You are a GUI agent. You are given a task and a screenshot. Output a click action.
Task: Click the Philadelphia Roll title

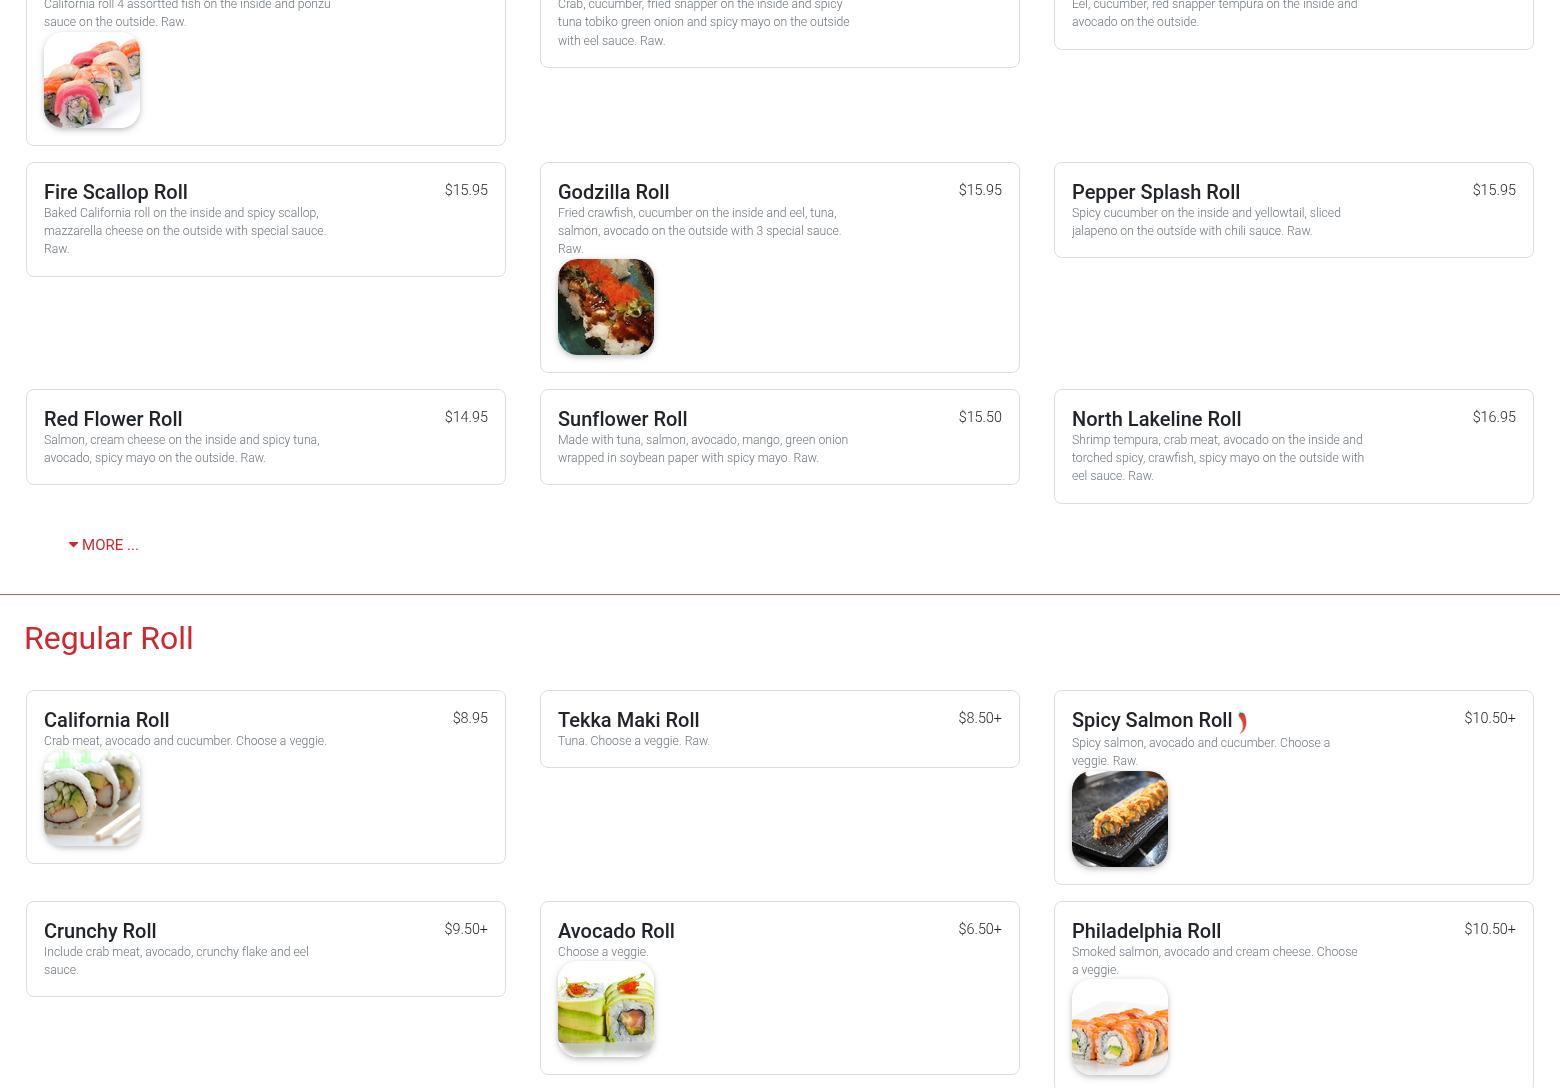(x=1146, y=931)
